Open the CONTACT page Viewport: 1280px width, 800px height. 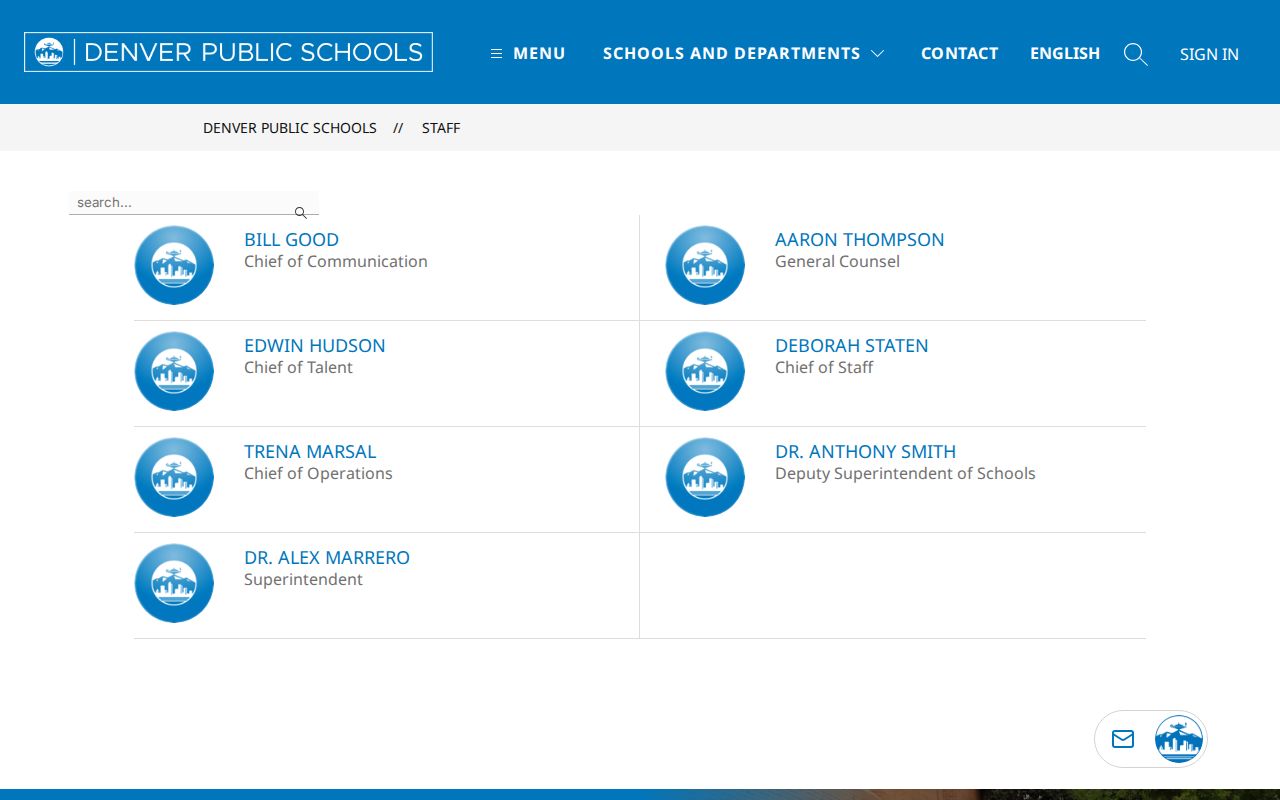click(959, 53)
